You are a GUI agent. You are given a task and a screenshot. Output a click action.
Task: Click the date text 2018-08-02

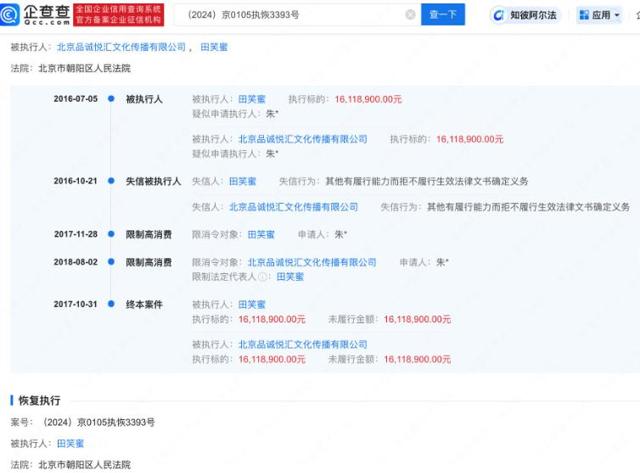(76, 262)
